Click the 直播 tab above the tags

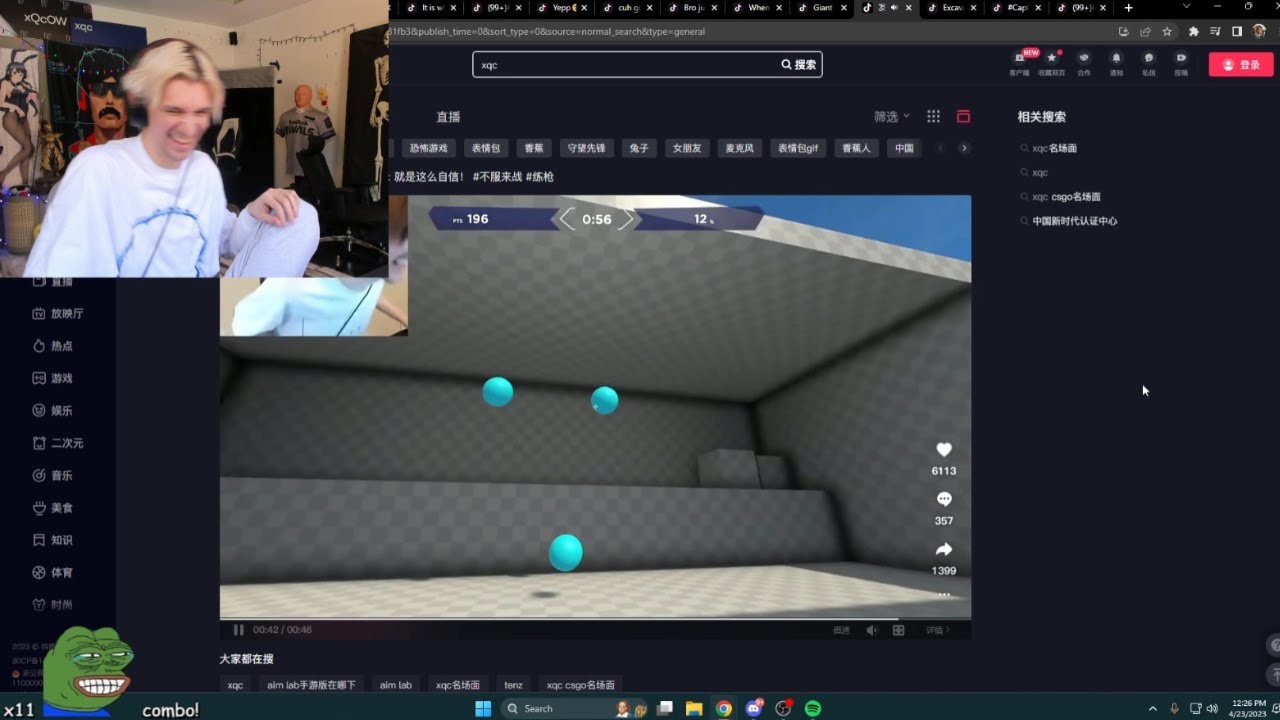[448, 117]
